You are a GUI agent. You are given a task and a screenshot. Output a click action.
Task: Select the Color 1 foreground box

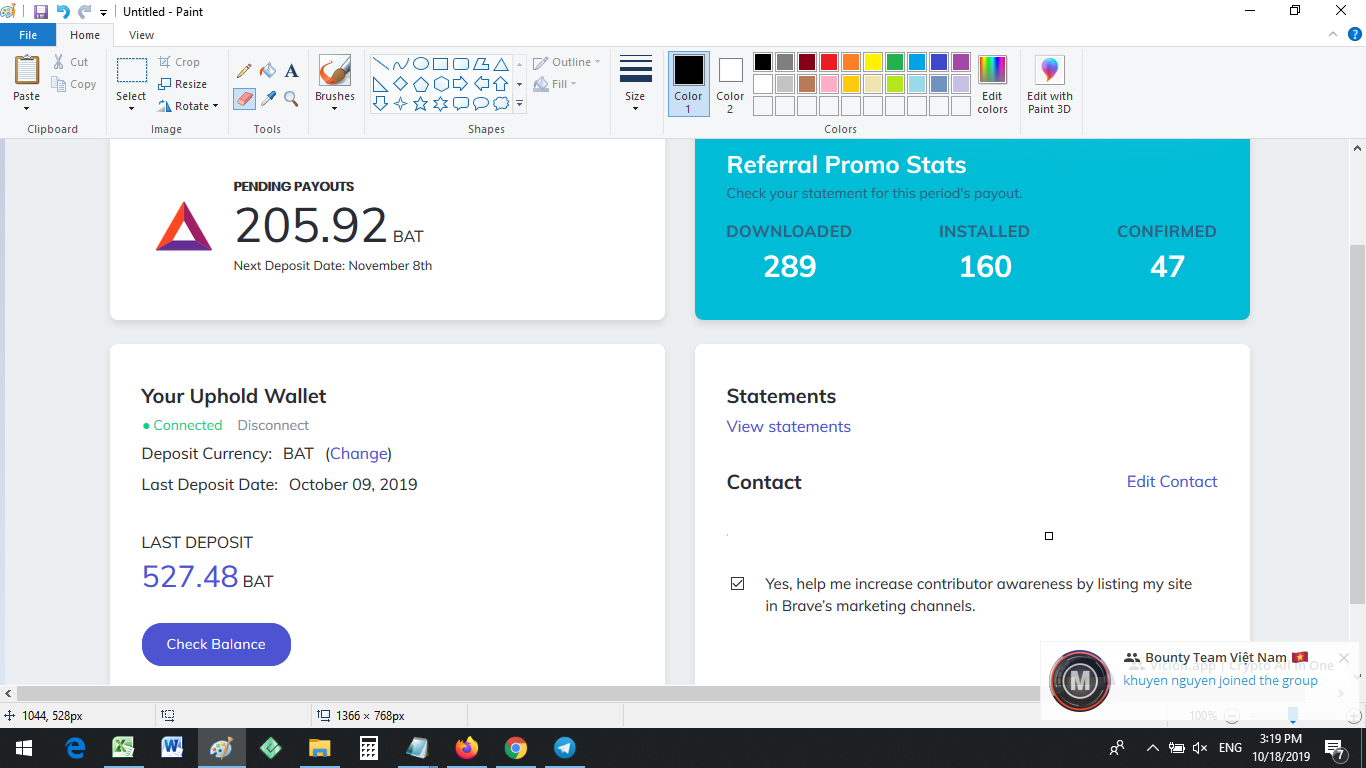(688, 84)
